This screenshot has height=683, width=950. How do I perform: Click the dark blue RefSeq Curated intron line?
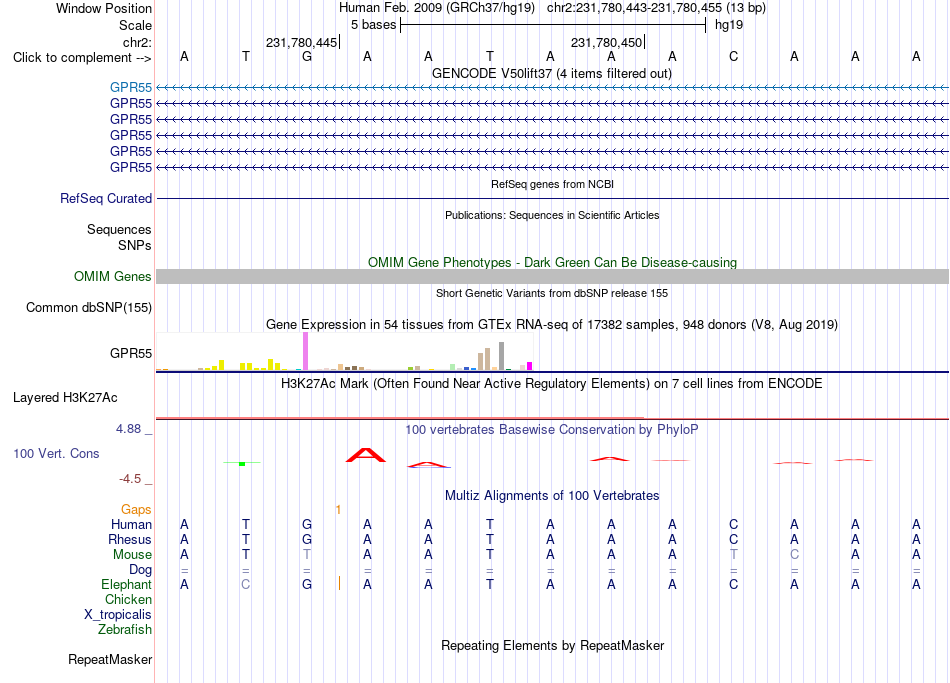552,198
